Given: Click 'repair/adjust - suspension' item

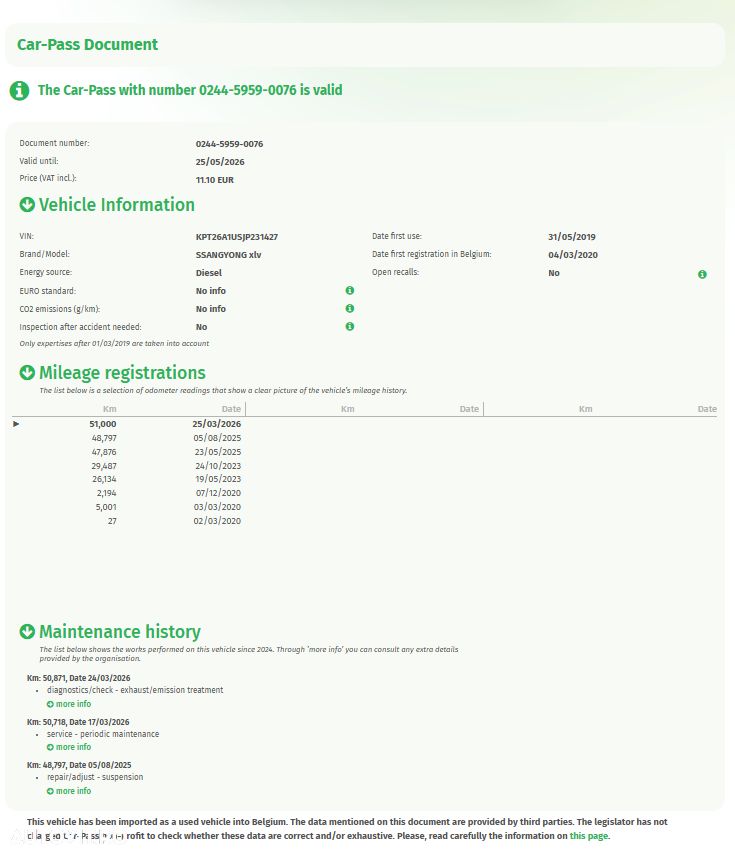Looking at the screenshot, I should [x=95, y=777].
